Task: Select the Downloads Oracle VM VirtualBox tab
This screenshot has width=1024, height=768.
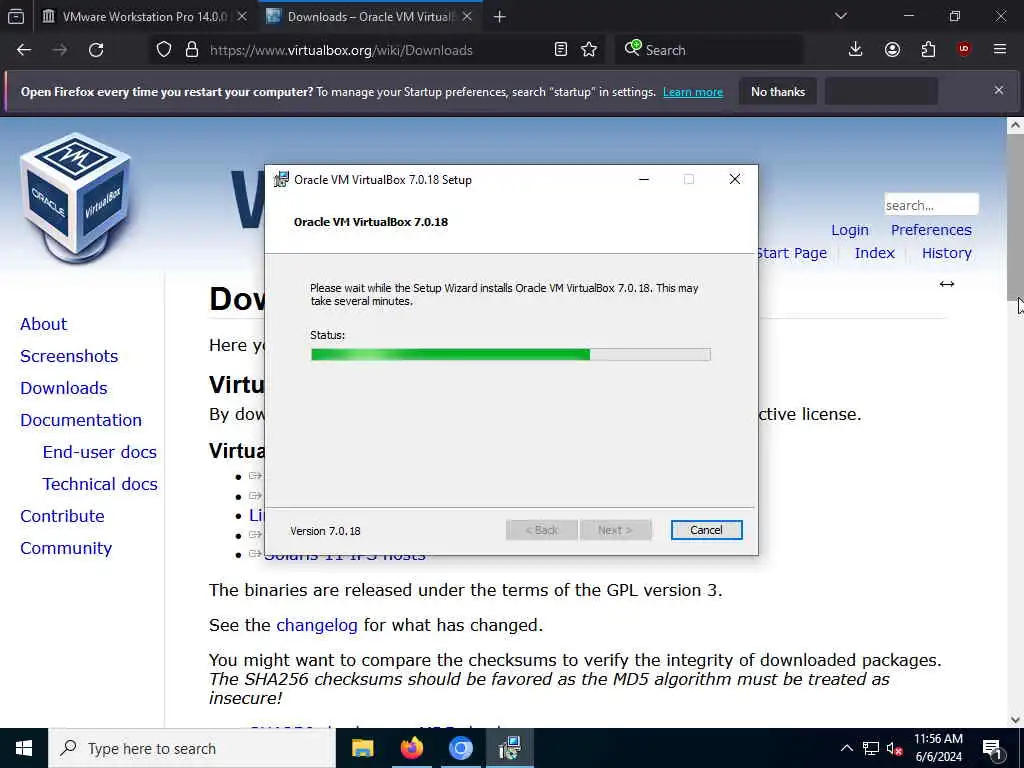Action: (x=370, y=16)
